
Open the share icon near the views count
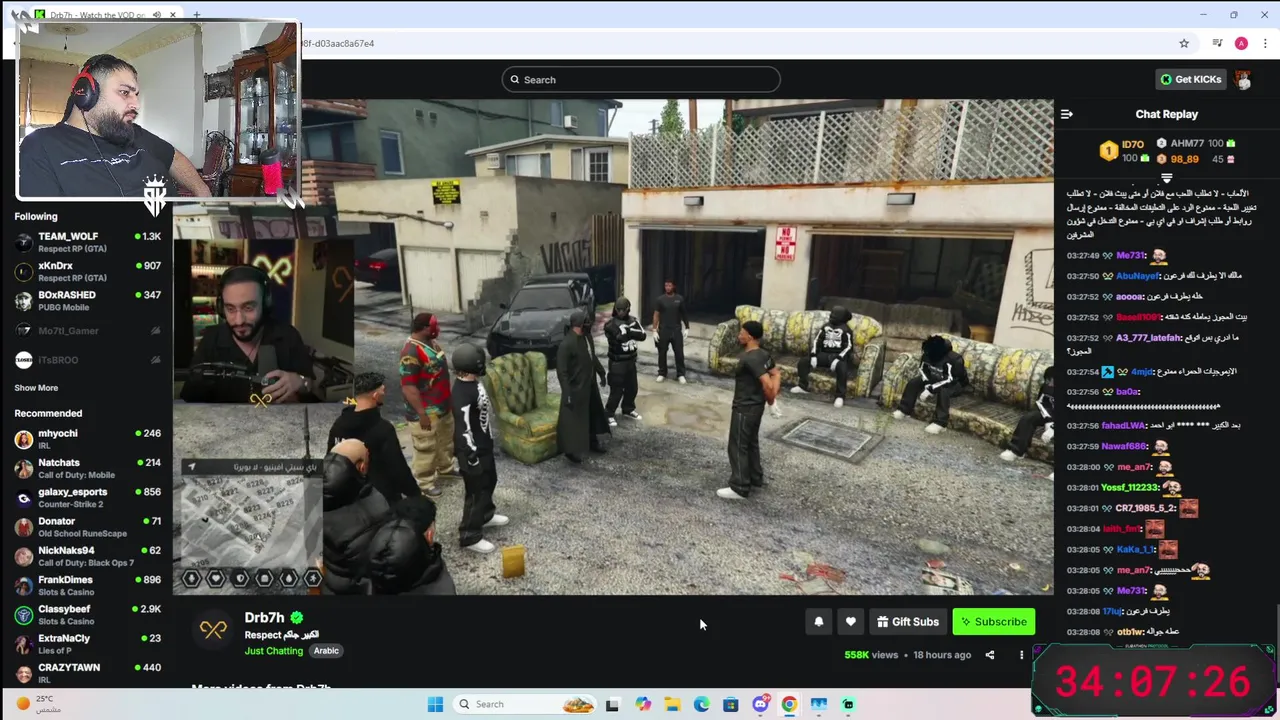989,655
